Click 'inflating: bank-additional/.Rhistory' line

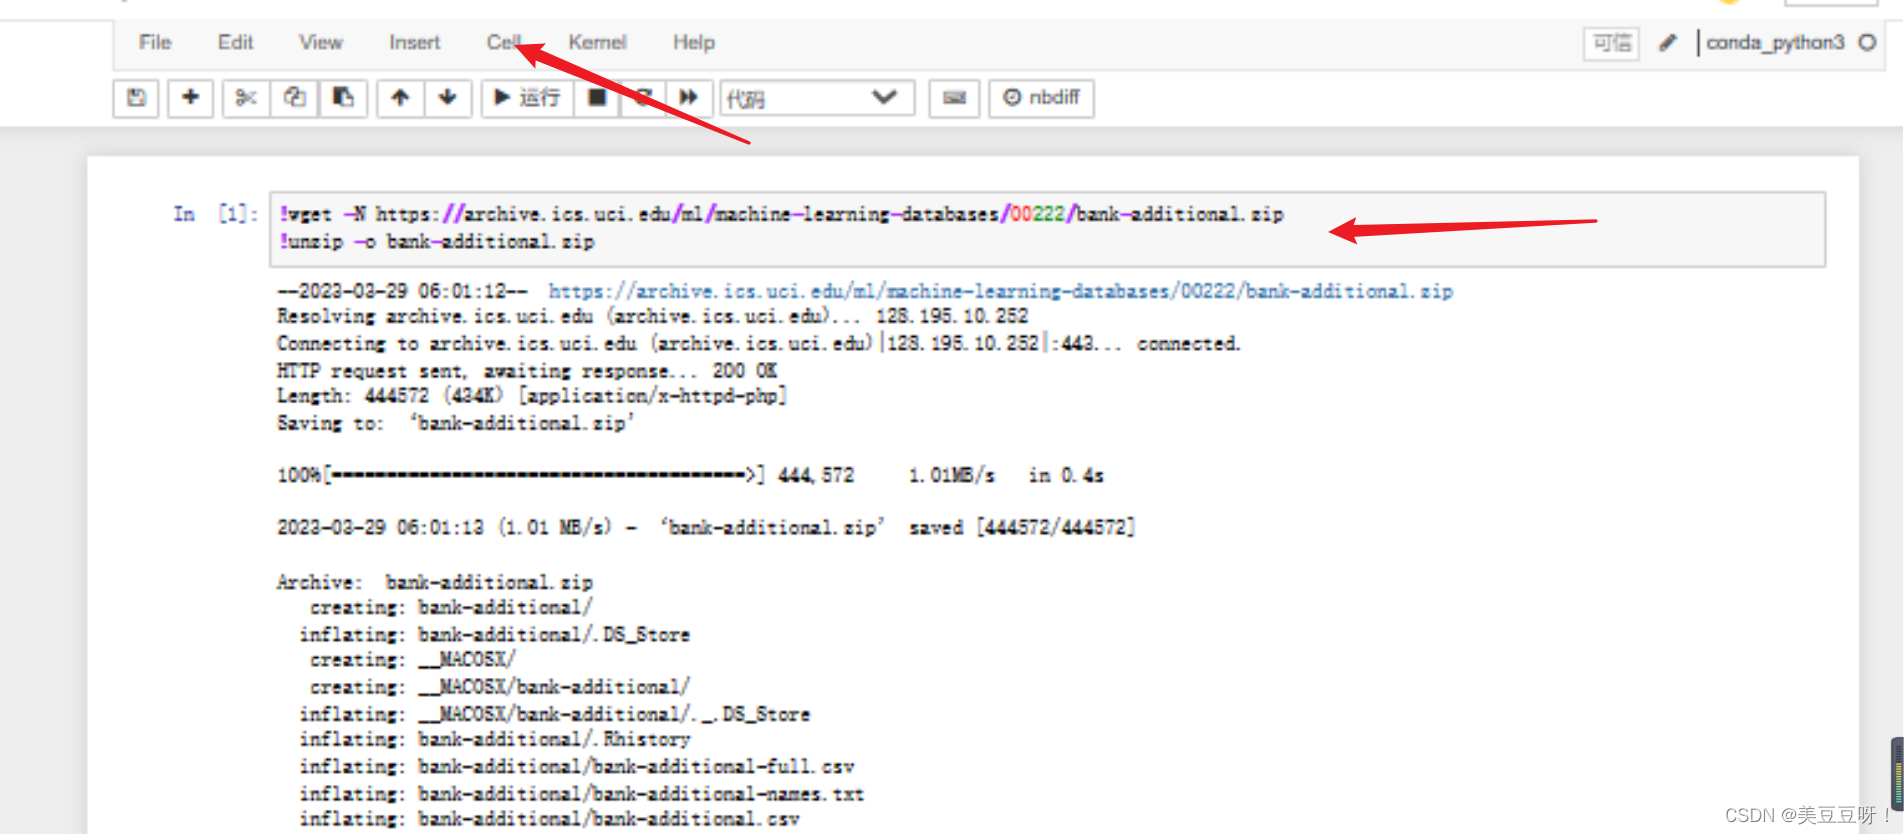[x=495, y=739]
